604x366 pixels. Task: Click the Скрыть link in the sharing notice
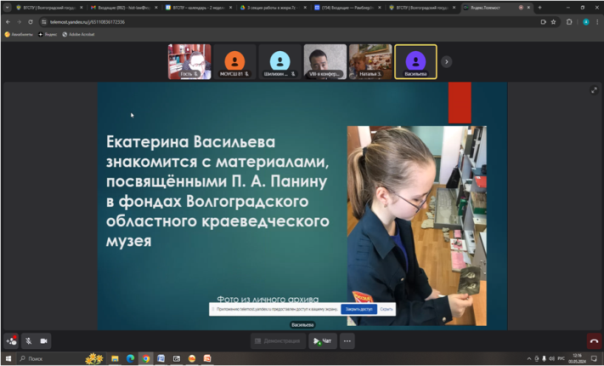[x=386, y=309]
